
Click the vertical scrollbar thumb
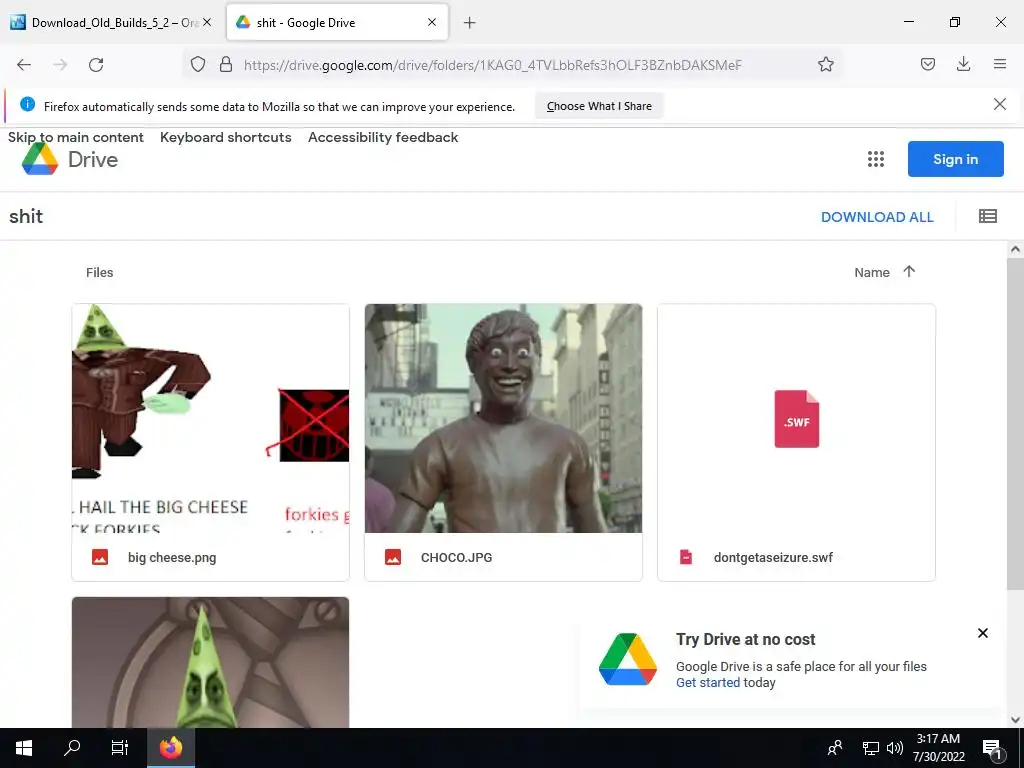pos(1015,423)
